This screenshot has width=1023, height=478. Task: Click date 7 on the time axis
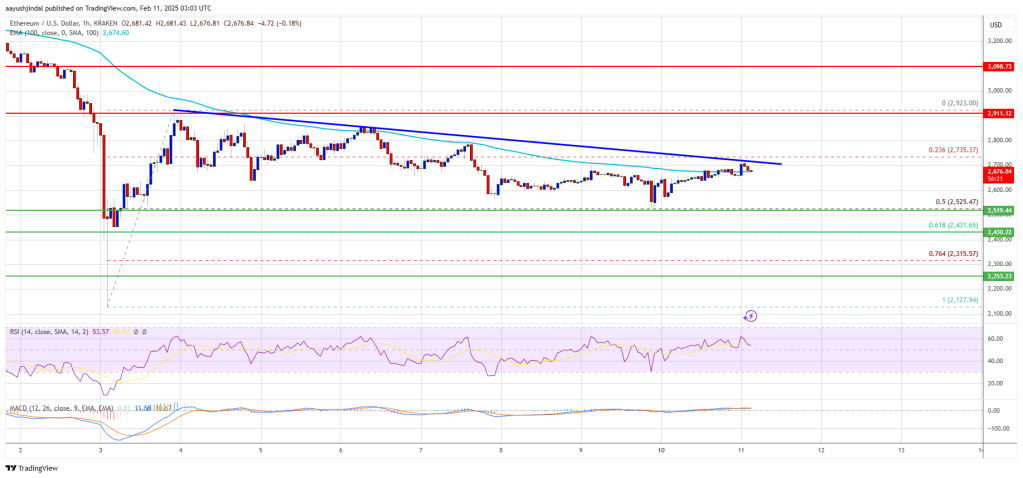(420, 450)
